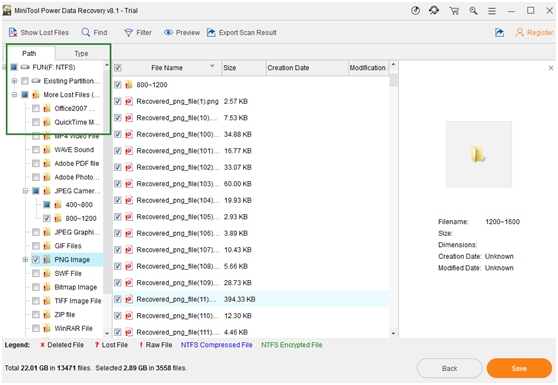This screenshot has width=558, height=385.
Task: Click the share icon beside Register
Action: pyautogui.click(x=500, y=33)
